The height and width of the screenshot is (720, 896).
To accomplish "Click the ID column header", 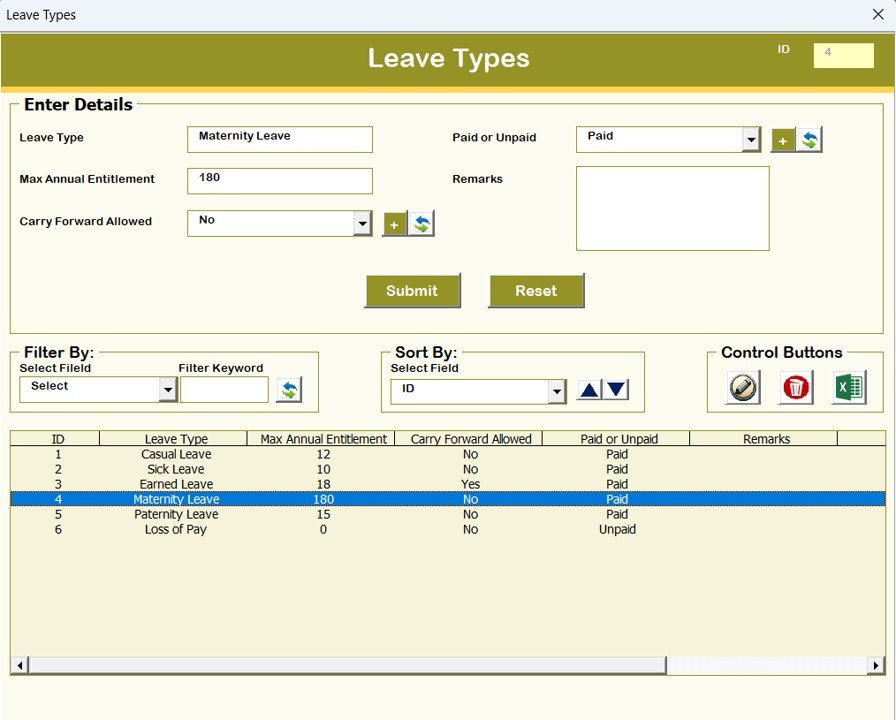I will pyautogui.click(x=57, y=438).
